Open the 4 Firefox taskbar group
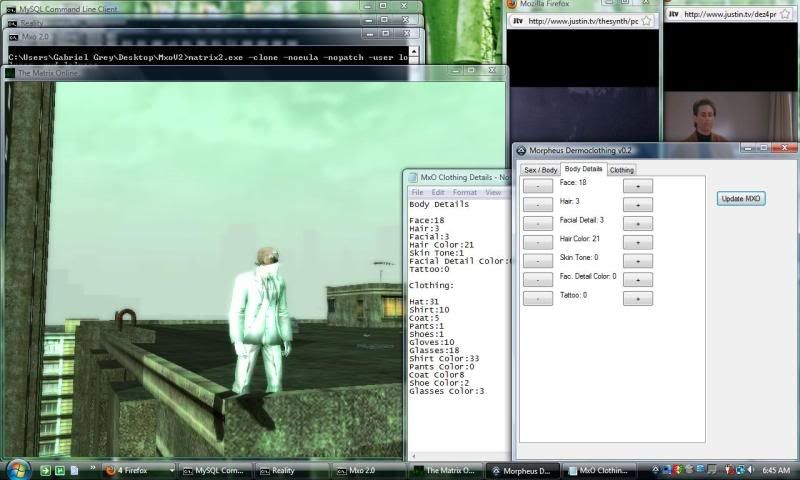The height and width of the screenshot is (480, 800). pos(139,470)
